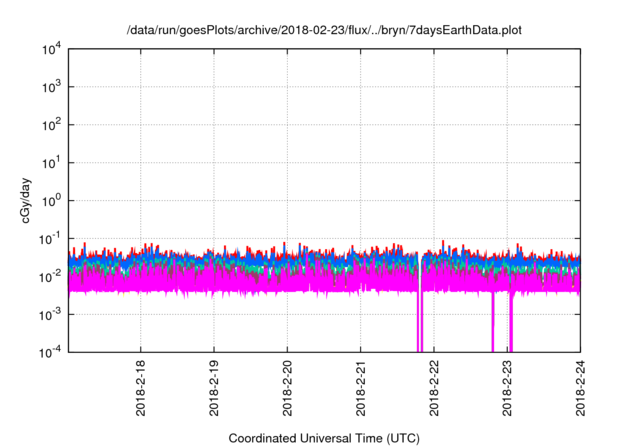Click the 10^-1 y-axis tick label
Screen dimensions: 640x448
50,239
